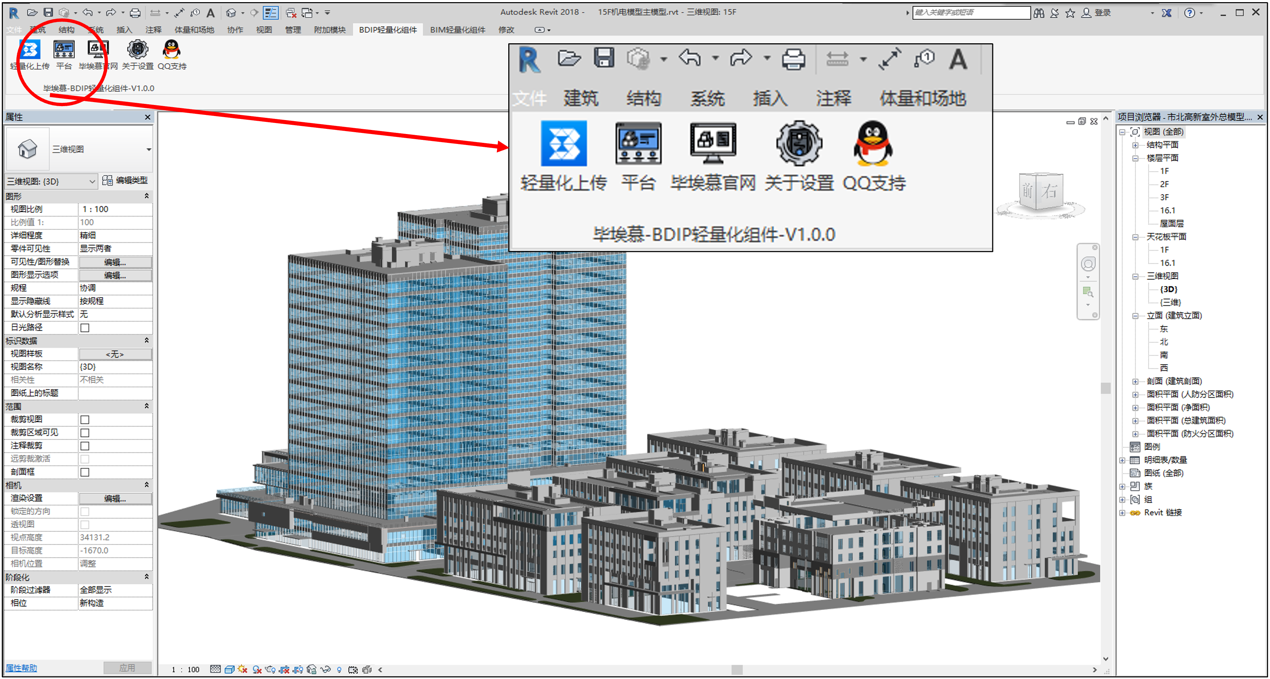Click the Autodesk Exchange Apps X icon
Screen dimensions: 1270x679
(1167, 13)
